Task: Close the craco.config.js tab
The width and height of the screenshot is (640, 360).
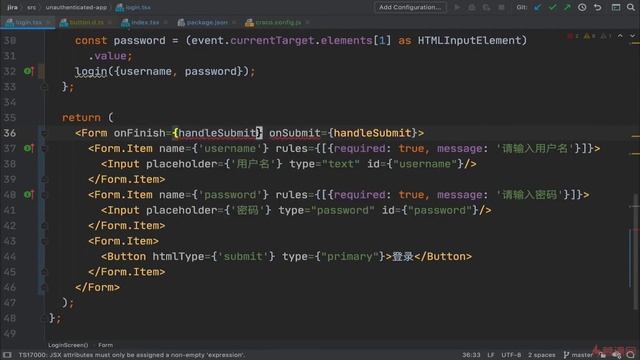Action: click(x=307, y=22)
